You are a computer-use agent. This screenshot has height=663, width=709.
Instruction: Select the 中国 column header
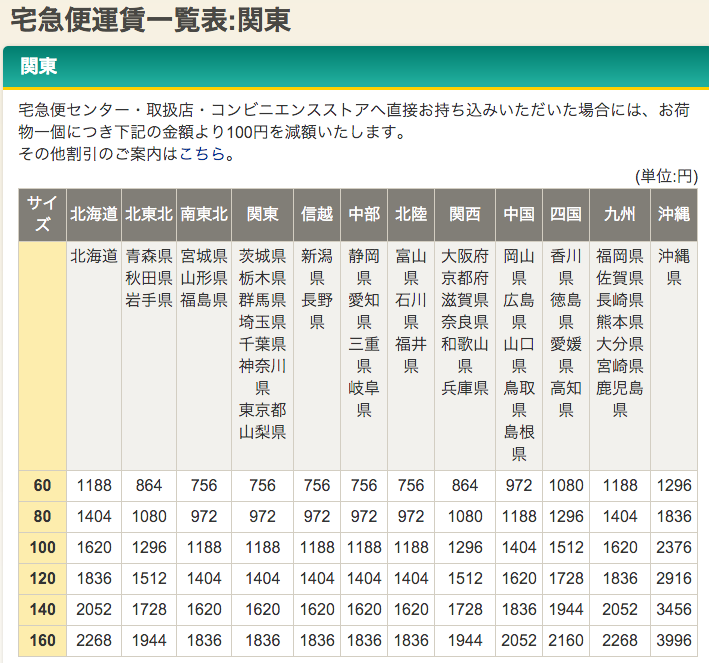point(519,214)
